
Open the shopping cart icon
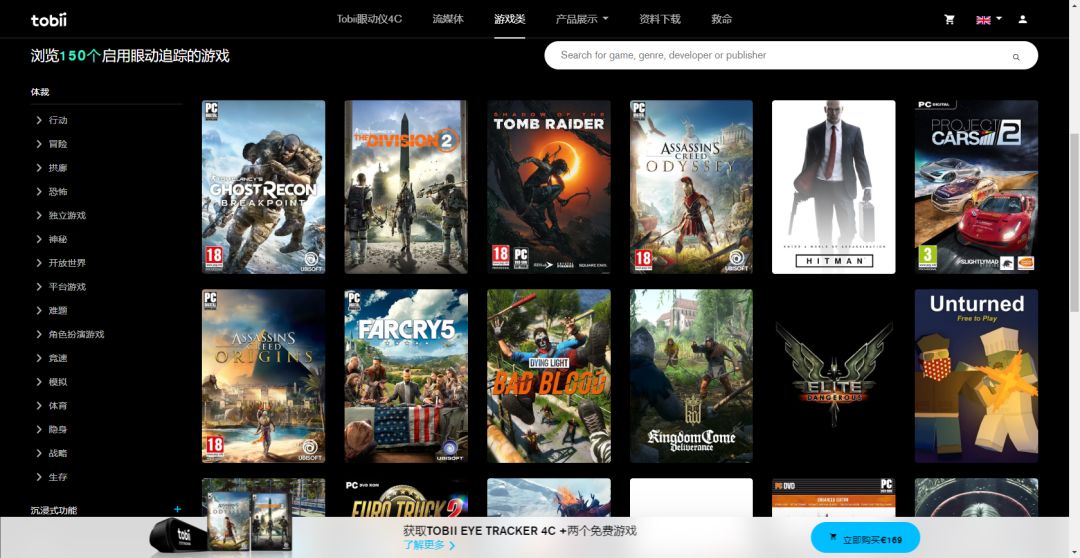click(950, 19)
